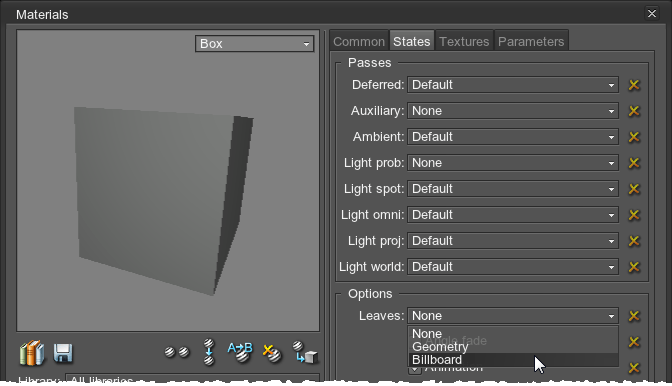This screenshot has width=672, height=386.
Task: Reset Light spot pass with its X icon
Action: tap(634, 189)
